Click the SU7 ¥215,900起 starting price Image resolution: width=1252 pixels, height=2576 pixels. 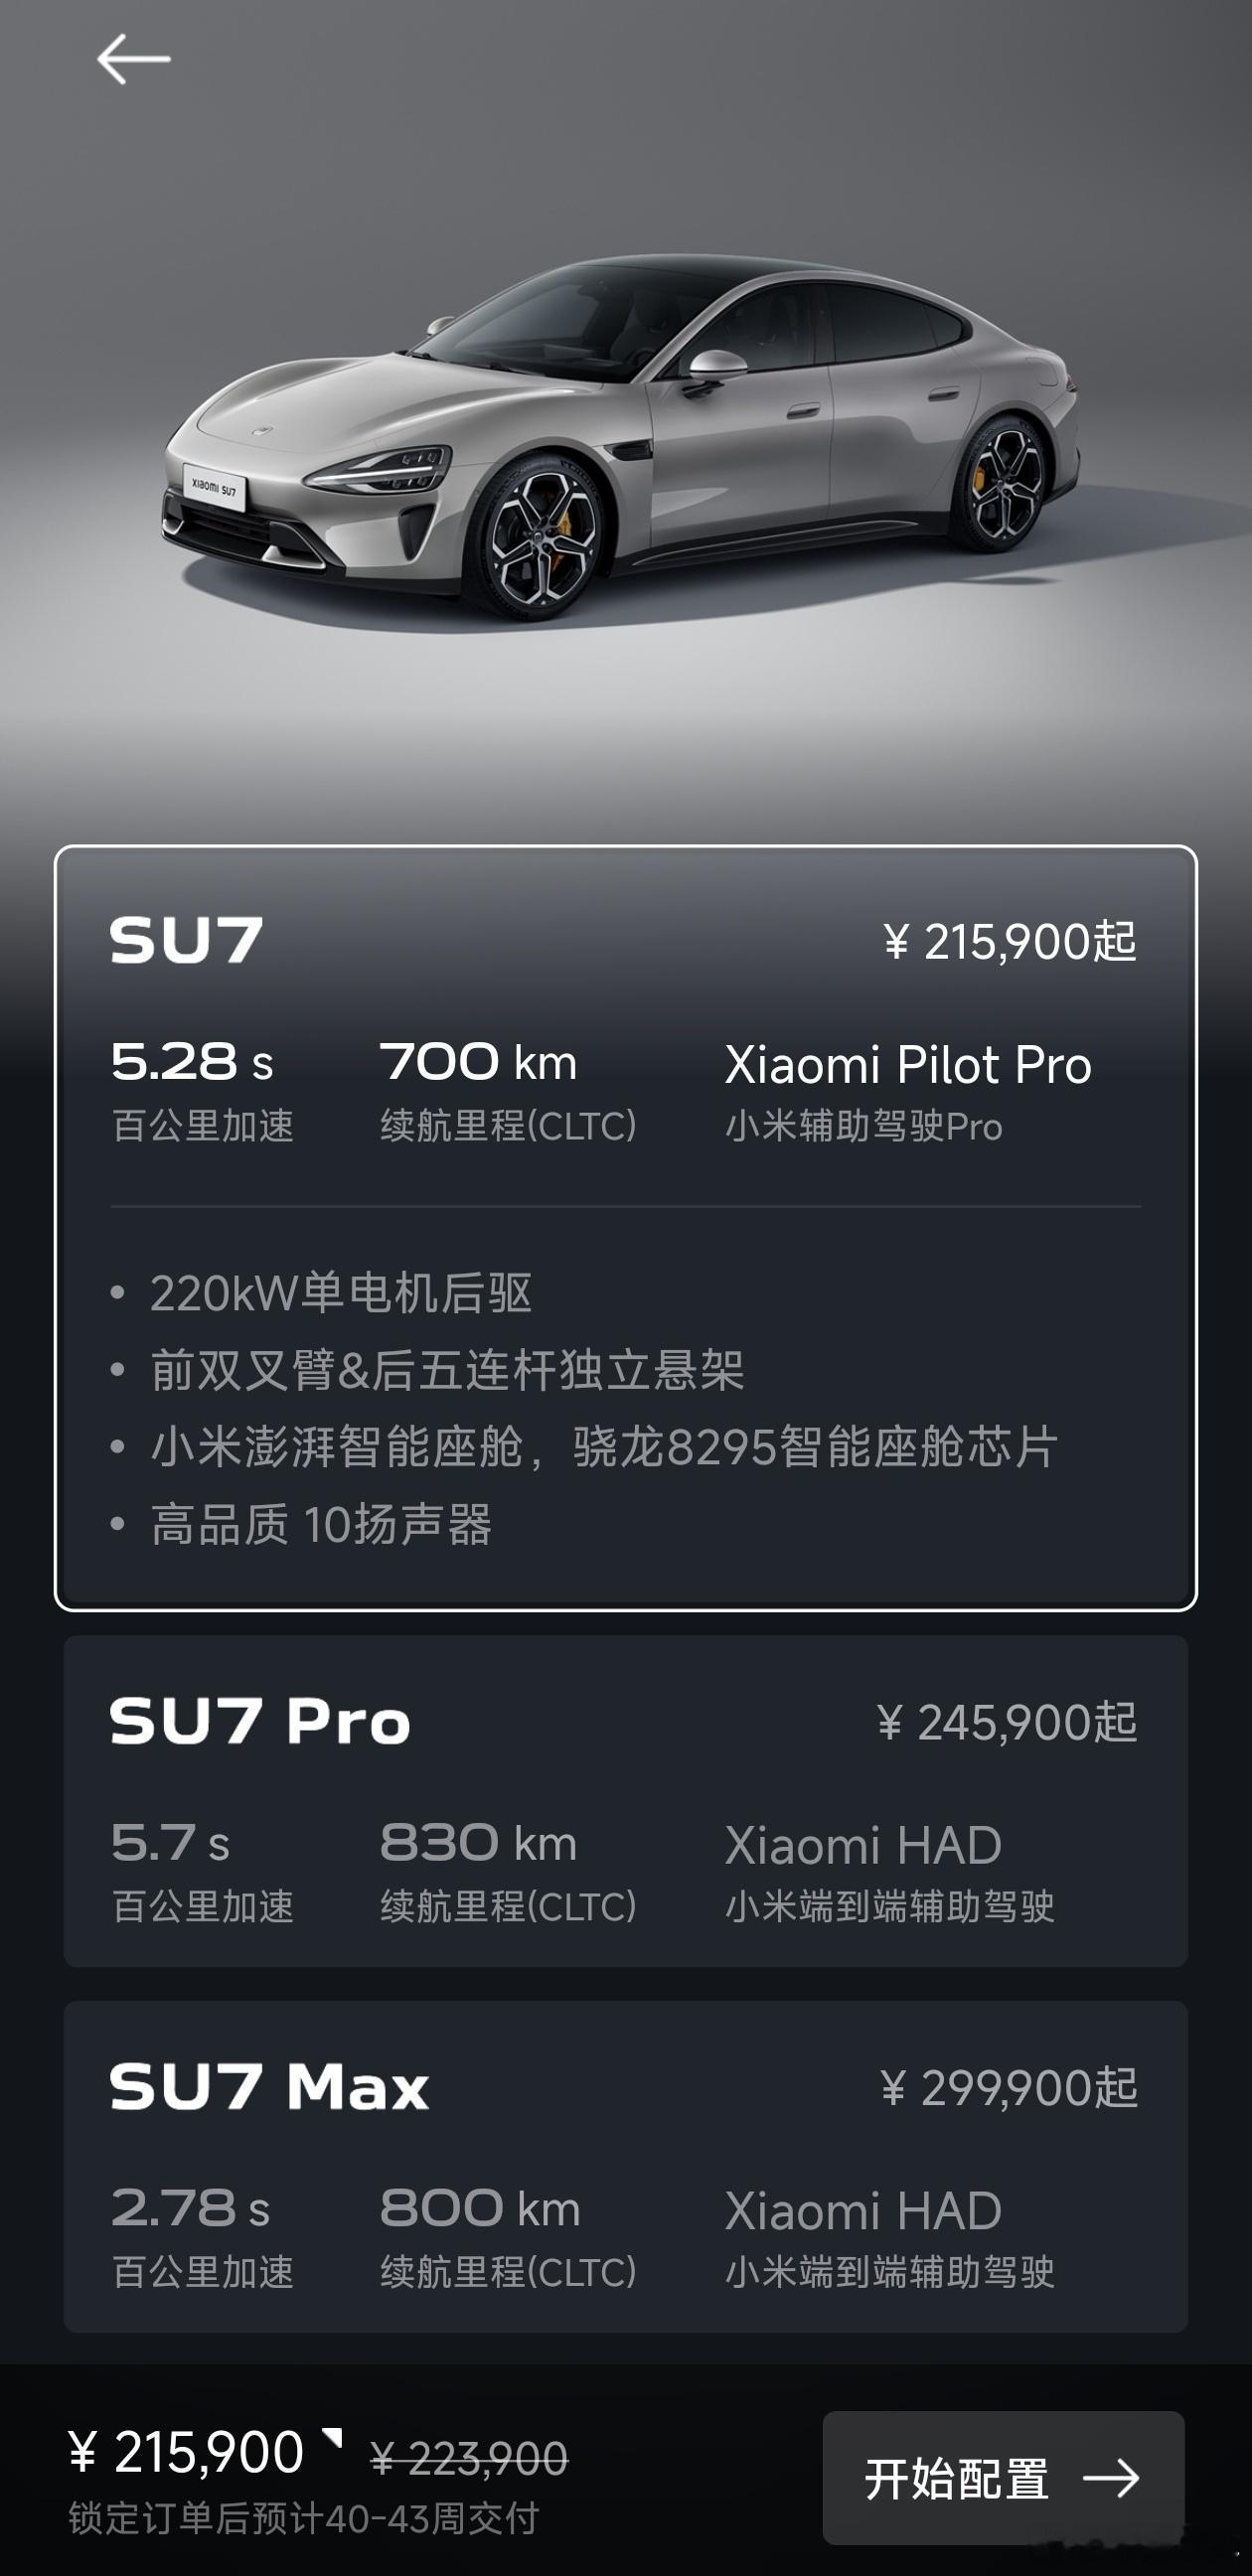click(x=1010, y=941)
